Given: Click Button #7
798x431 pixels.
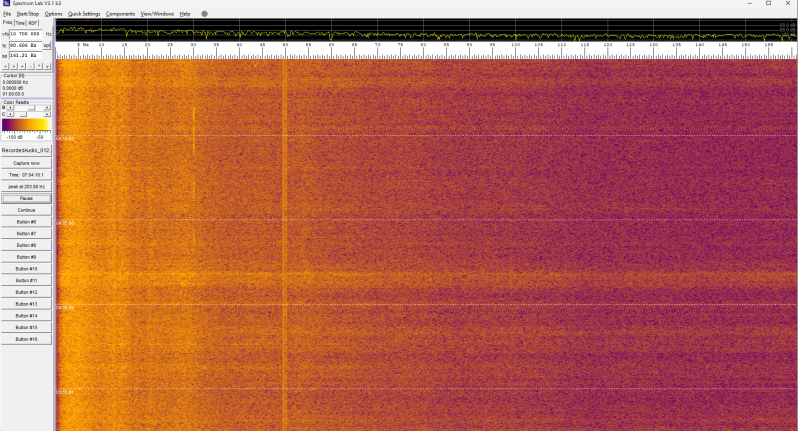Looking at the screenshot, I should click(26, 234).
